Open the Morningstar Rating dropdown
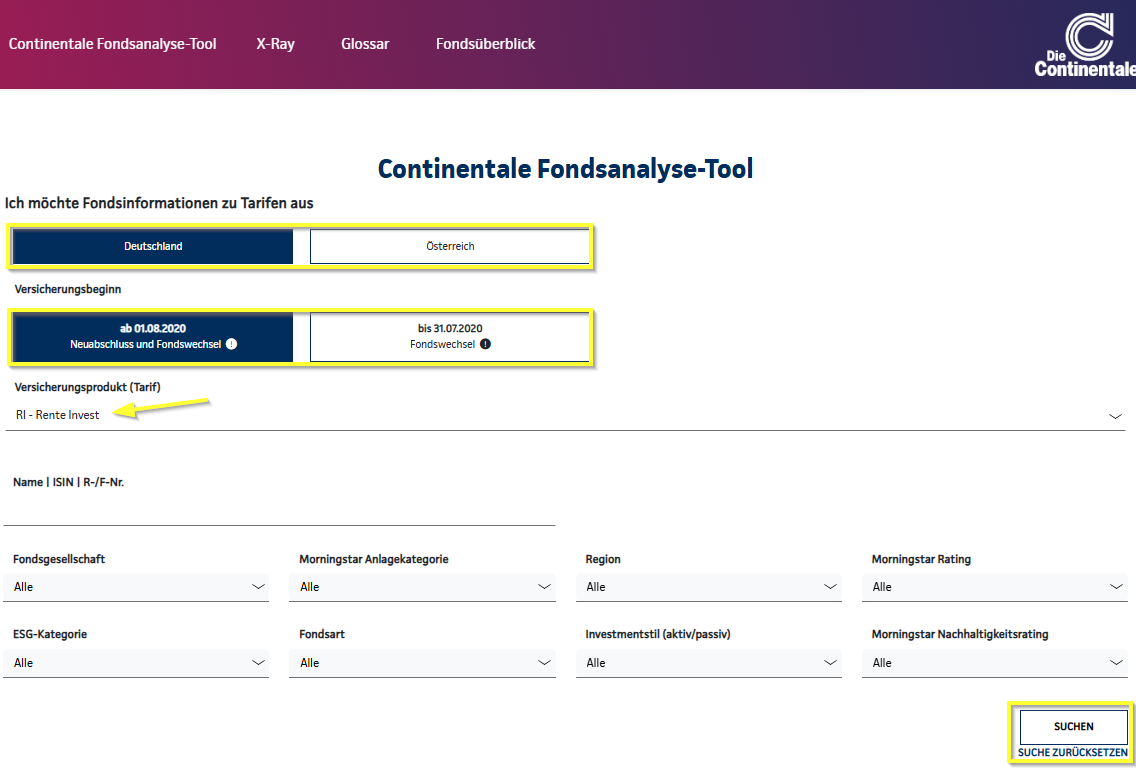 [x=995, y=587]
